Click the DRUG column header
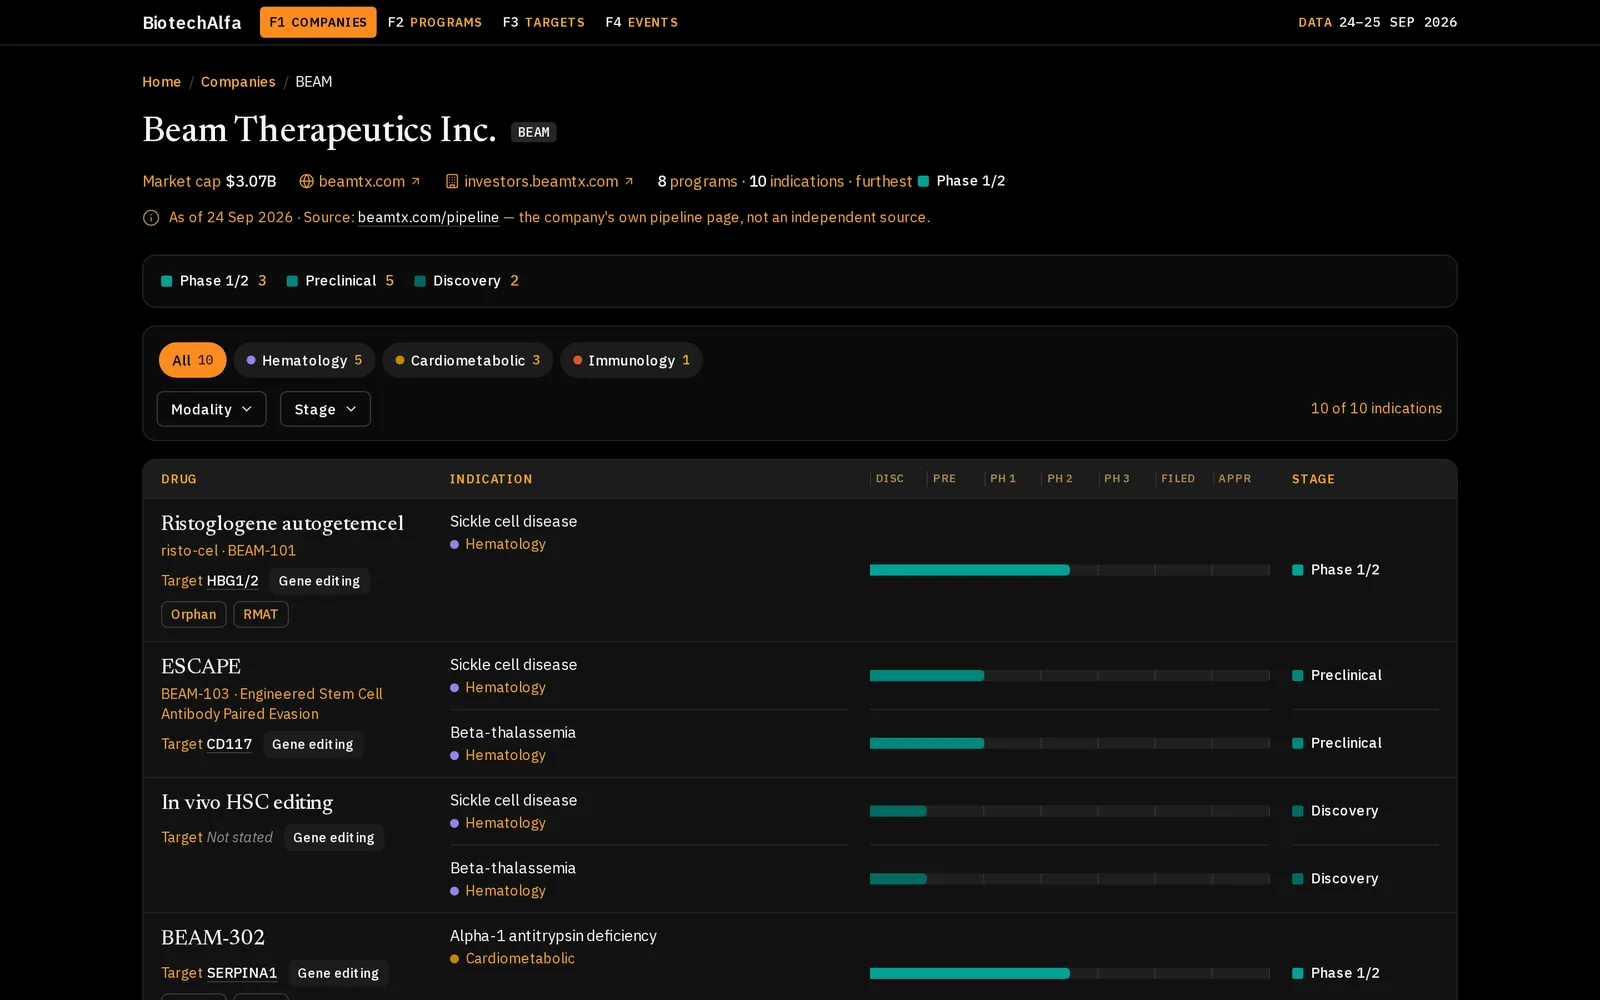The width and height of the screenshot is (1600, 1000). point(179,479)
